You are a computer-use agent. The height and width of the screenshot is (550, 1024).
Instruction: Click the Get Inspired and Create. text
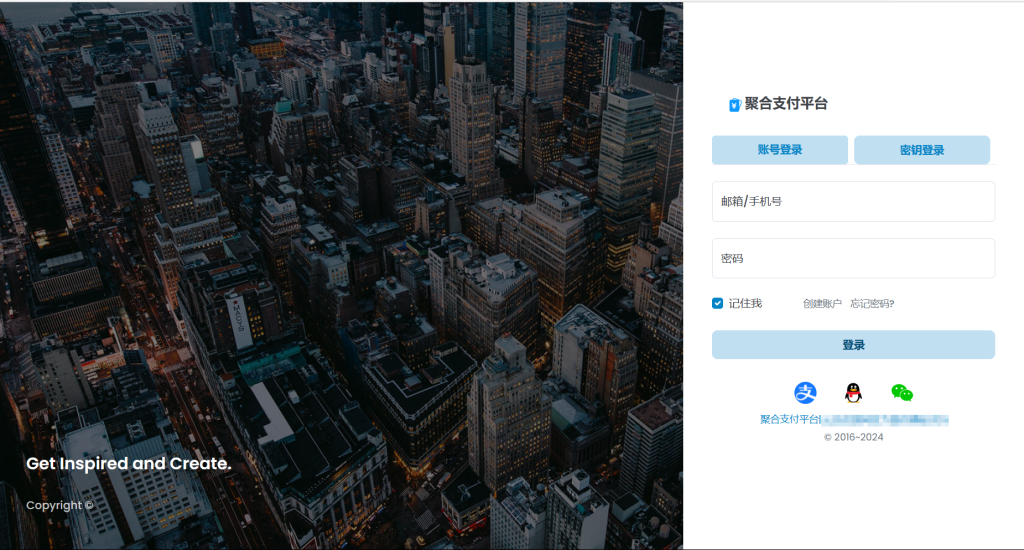[129, 463]
